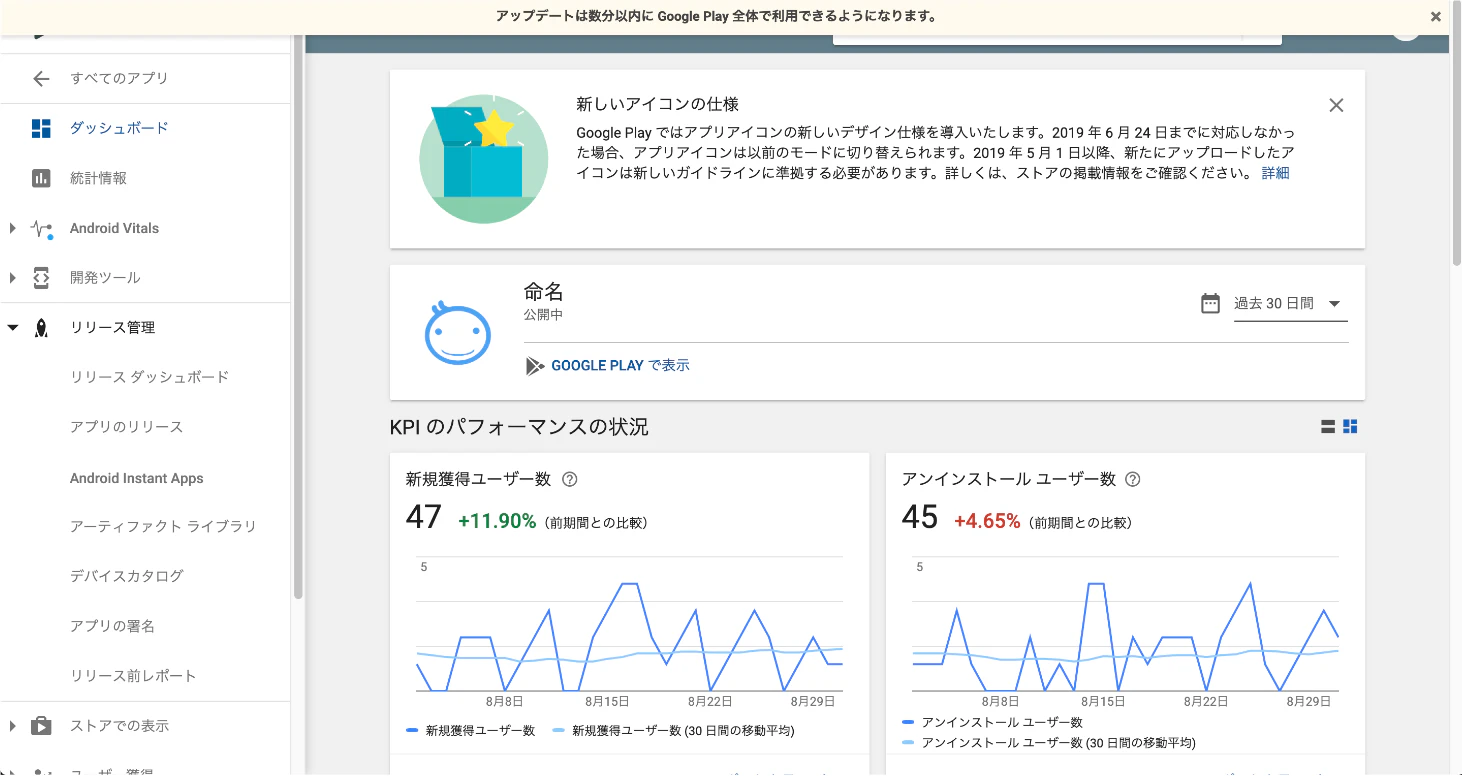
Task: Close the yellow update notification banner
Action: [x=1435, y=17]
